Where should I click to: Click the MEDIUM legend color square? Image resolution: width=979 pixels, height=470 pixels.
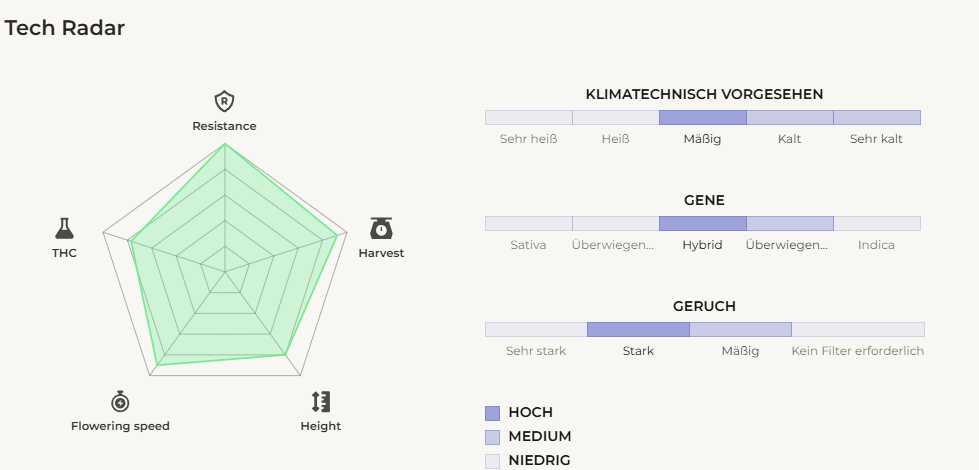pos(492,437)
